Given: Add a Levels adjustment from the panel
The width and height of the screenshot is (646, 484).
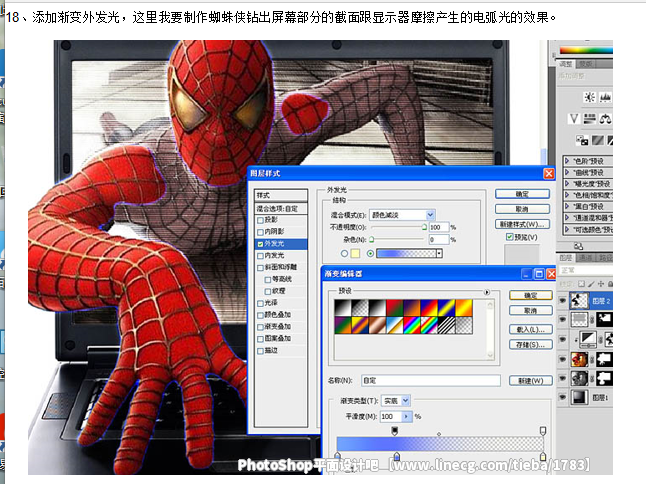Looking at the screenshot, I should point(605,97).
